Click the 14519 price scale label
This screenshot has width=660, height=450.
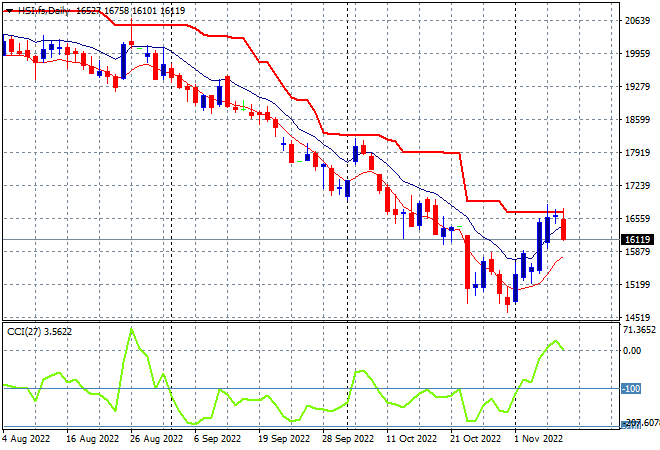pyautogui.click(x=637, y=317)
